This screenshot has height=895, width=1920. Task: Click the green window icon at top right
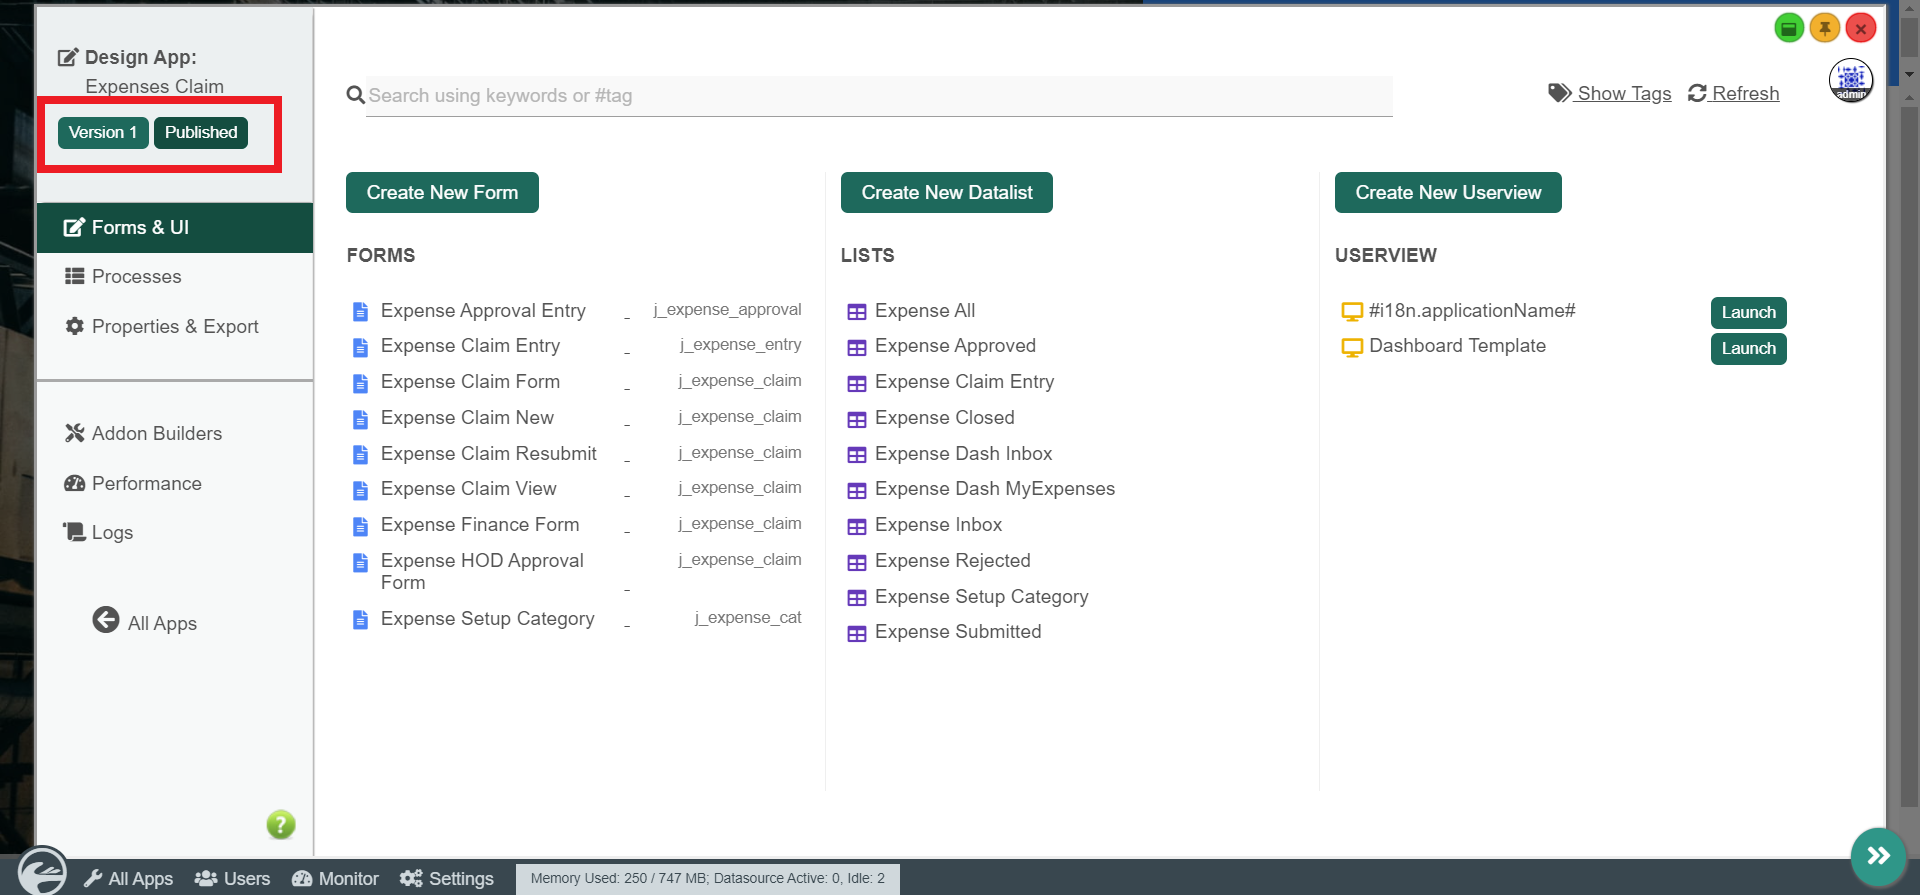point(1789,29)
